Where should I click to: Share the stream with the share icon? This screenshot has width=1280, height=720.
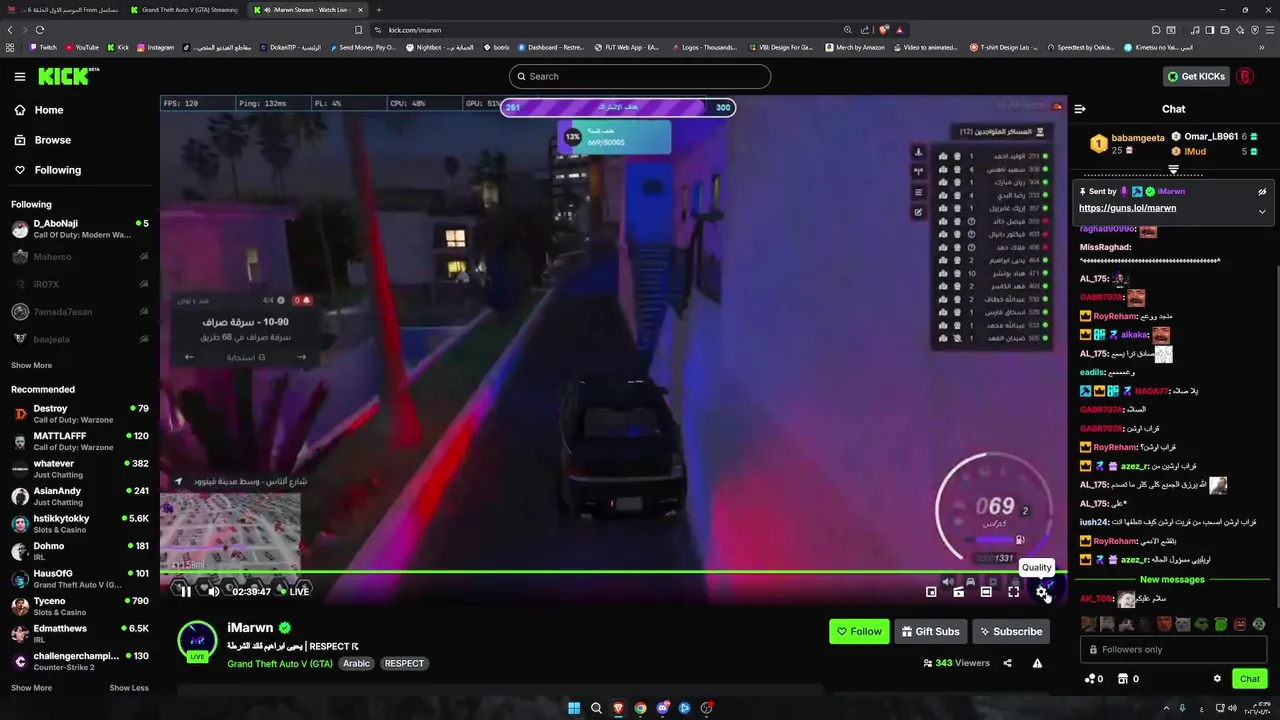point(1007,663)
